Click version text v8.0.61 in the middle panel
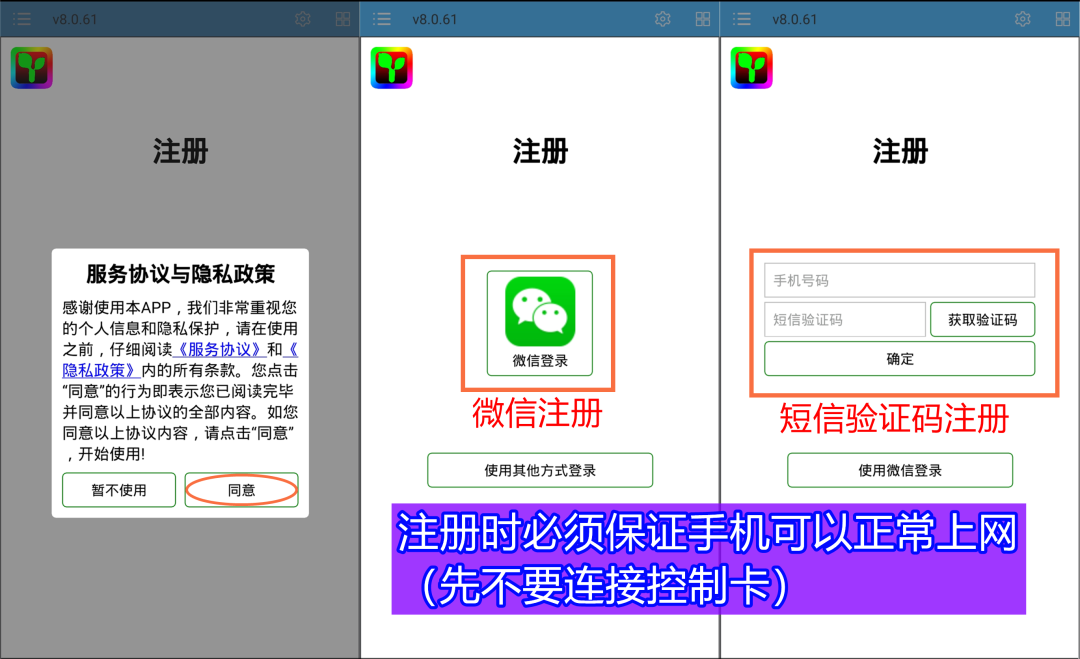This screenshot has height=659, width=1080. [435, 19]
